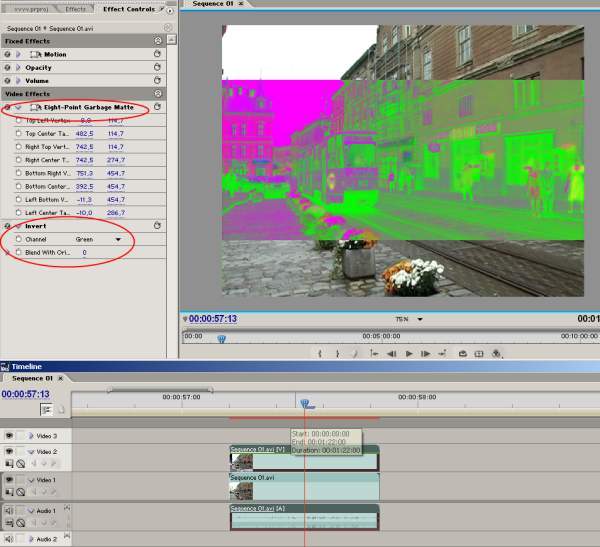Set display style for Audio 1 track
Image resolution: width=600 pixels, height=547 pixels.
click(x=9, y=523)
